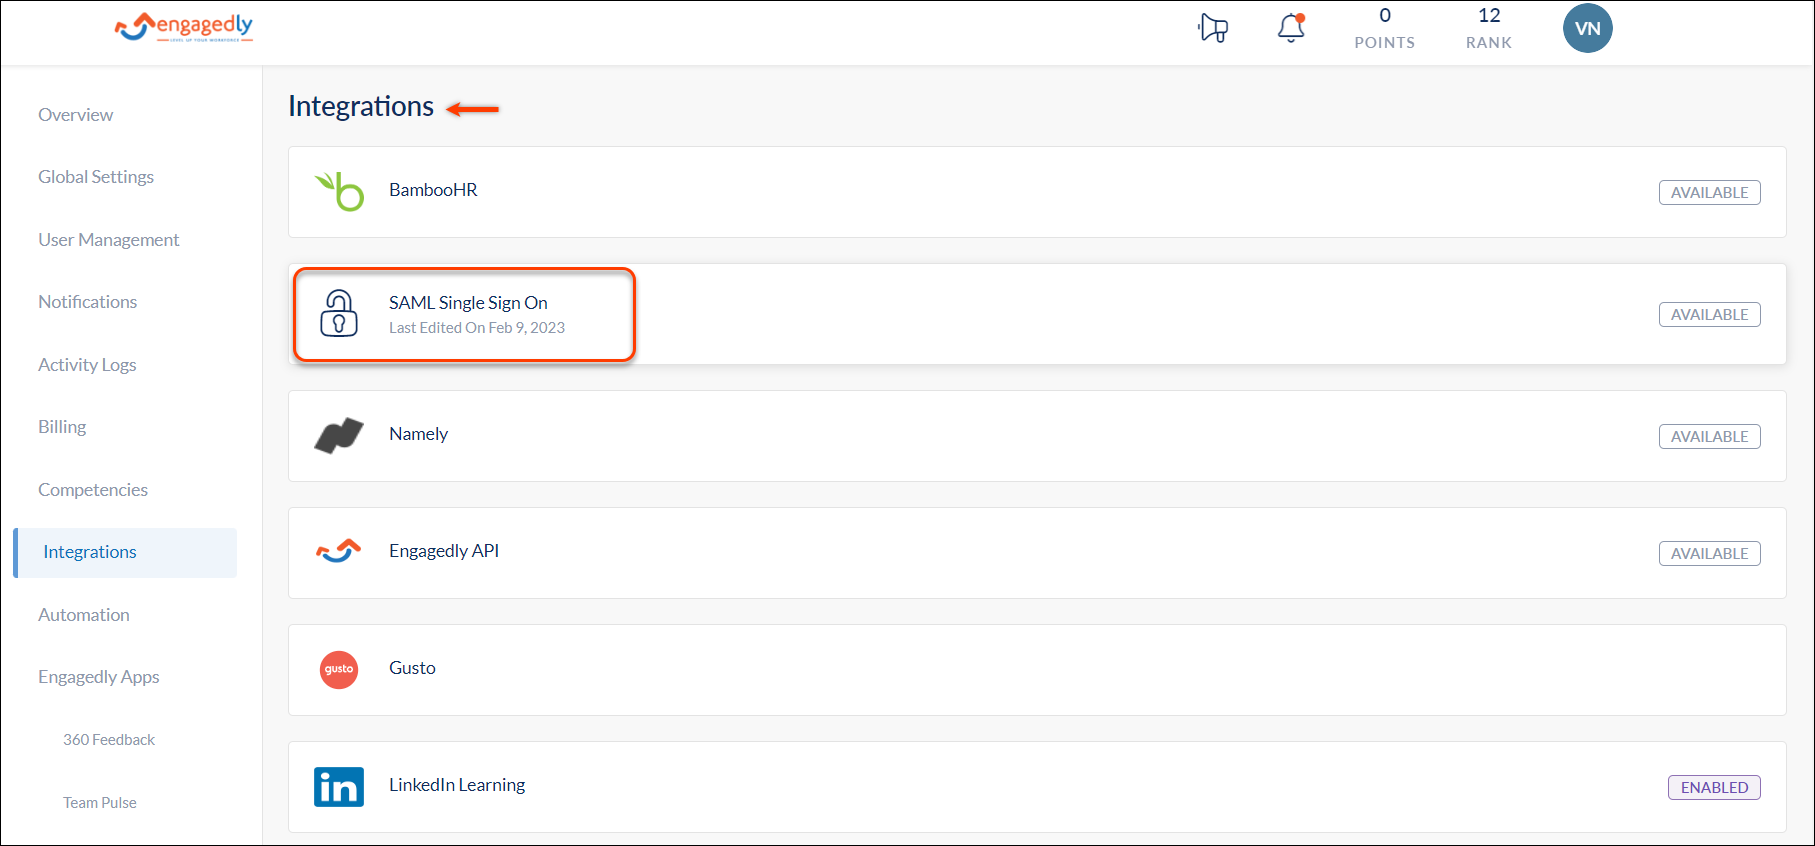Open Competencies in the sidebar

click(x=93, y=490)
